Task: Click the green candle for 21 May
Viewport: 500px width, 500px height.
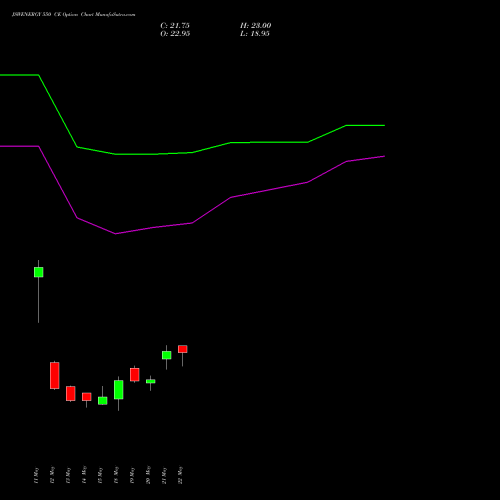Action: [x=167, y=355]
